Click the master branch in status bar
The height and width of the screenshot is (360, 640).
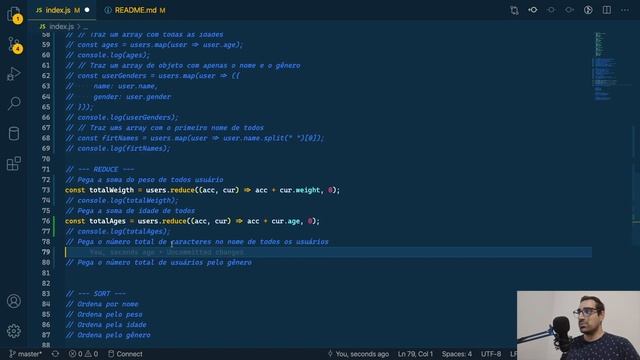pos(25,354)
